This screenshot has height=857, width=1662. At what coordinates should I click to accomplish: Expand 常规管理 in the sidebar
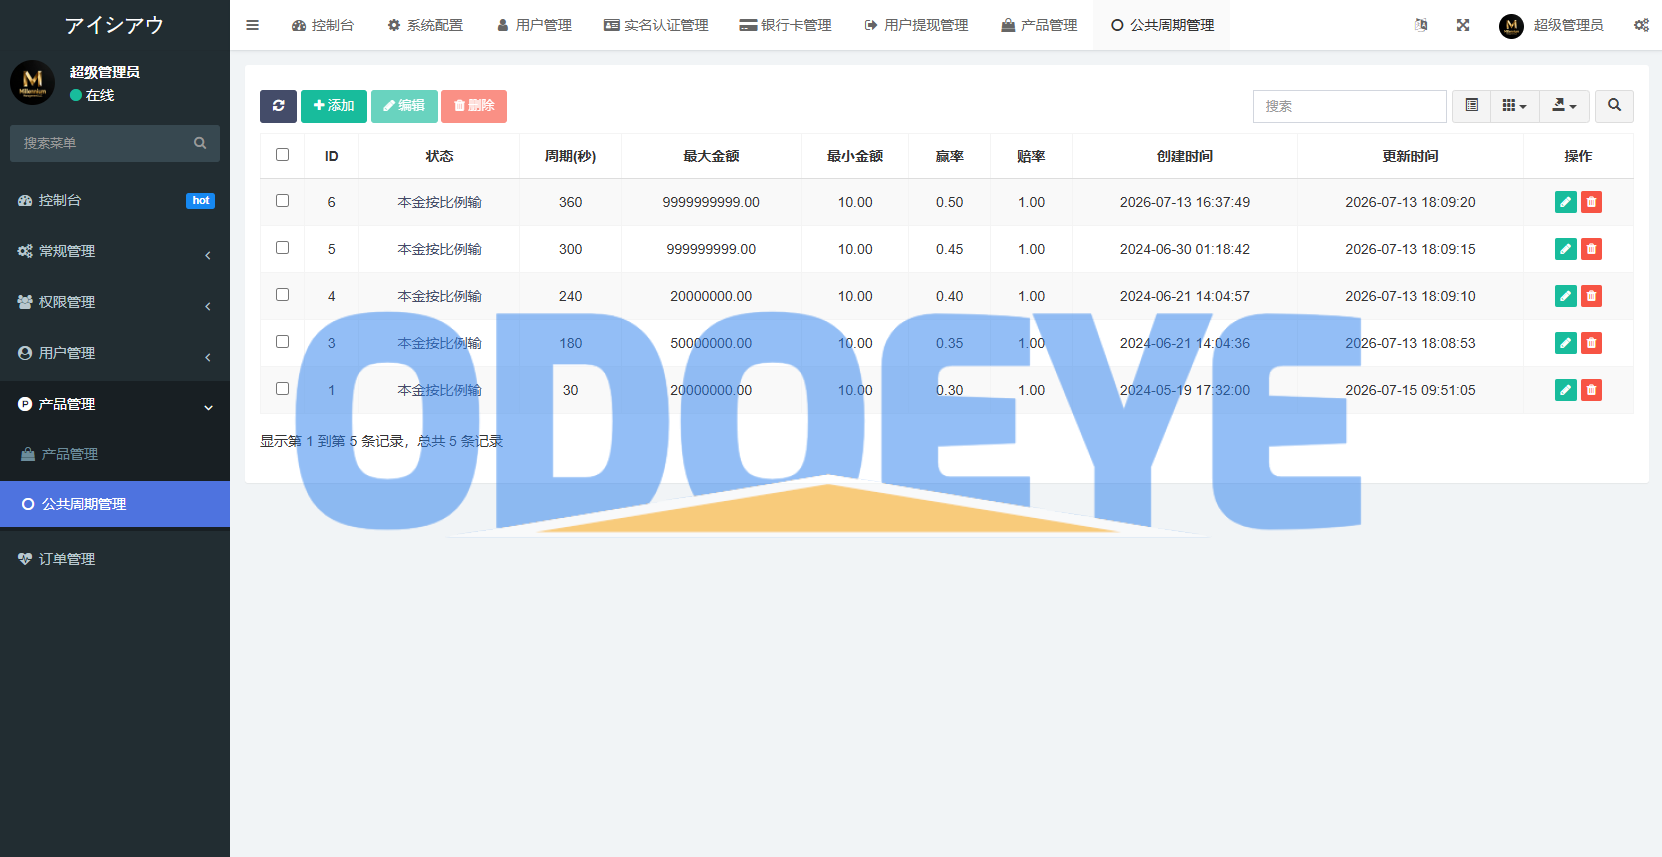tap(115, 252)
